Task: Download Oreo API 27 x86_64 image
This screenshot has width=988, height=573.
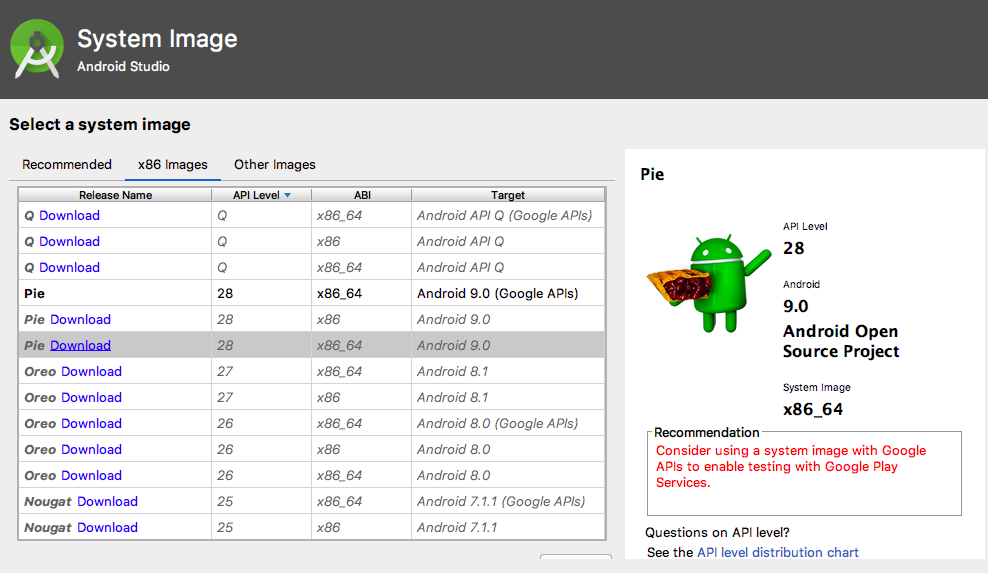Action: (x=91, y=372)
